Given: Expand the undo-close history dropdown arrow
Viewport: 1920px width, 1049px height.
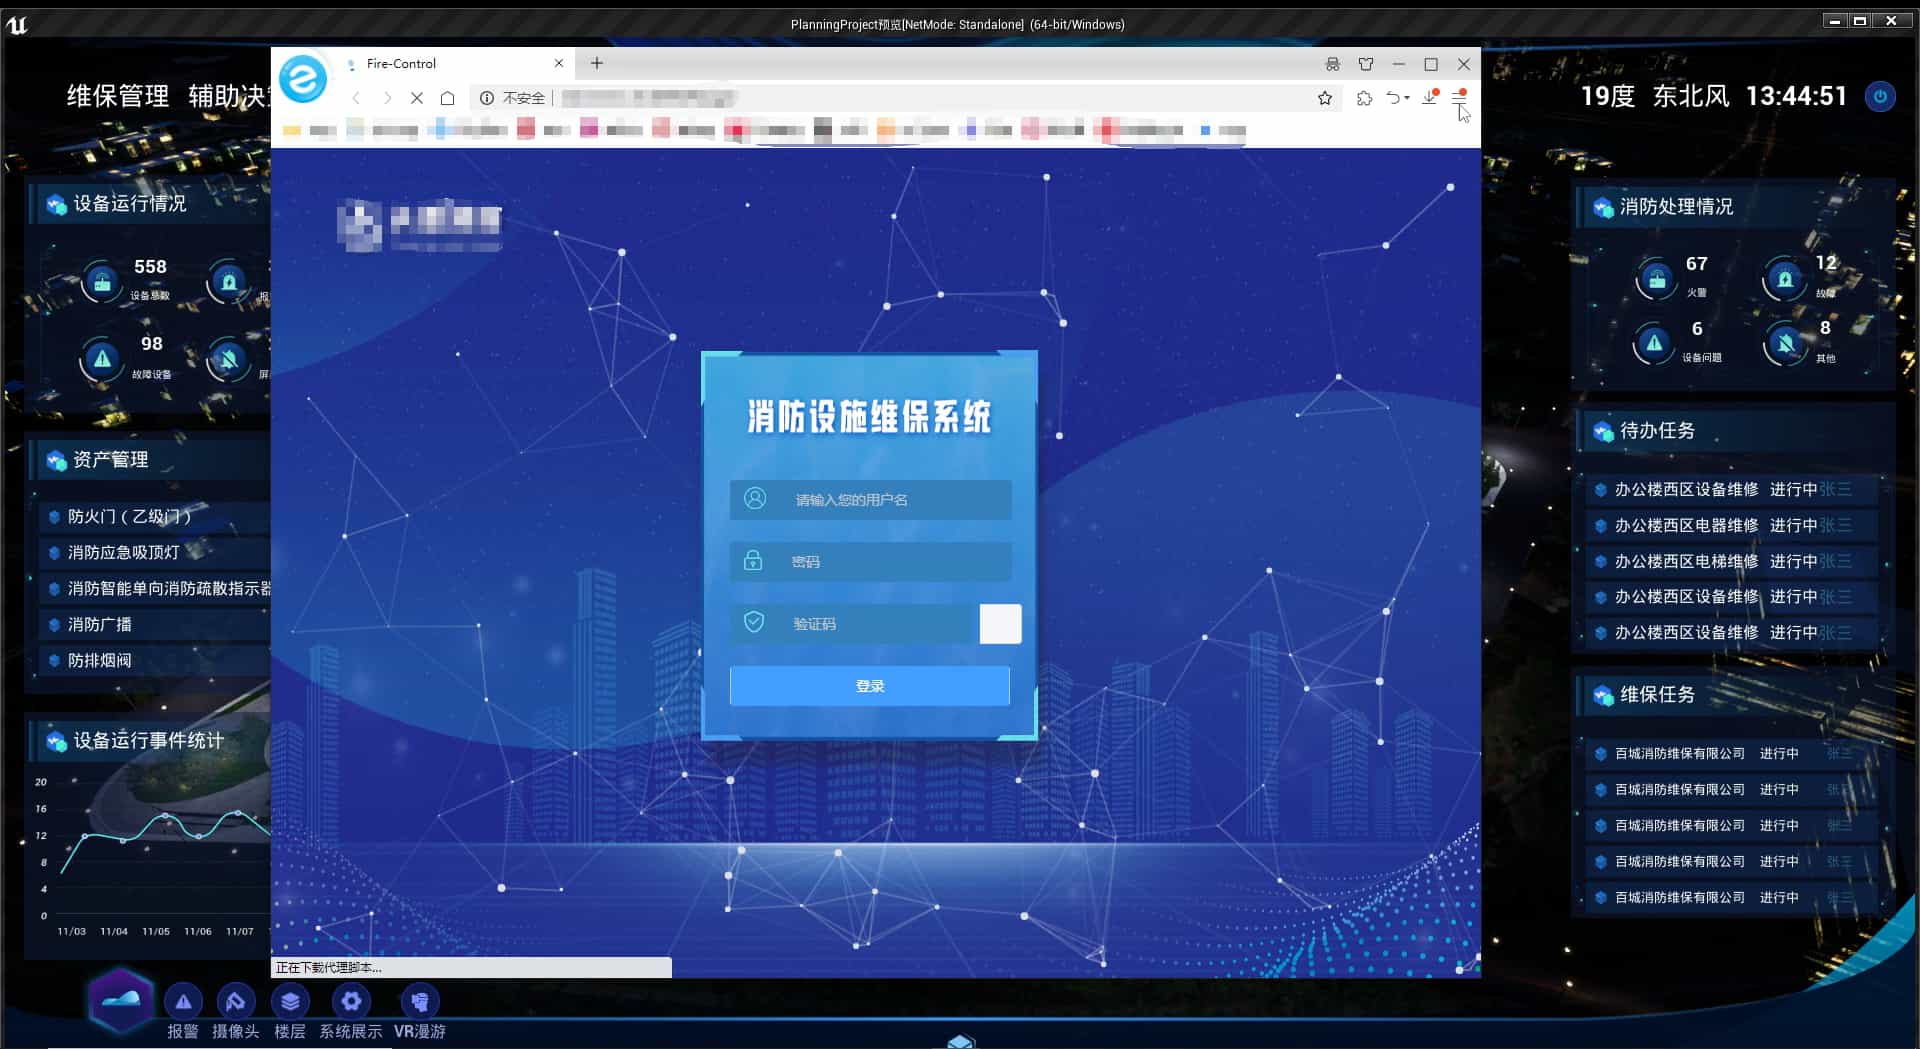Looking at the screenshot, I should pyautogui.click(x=1407, y=98).
